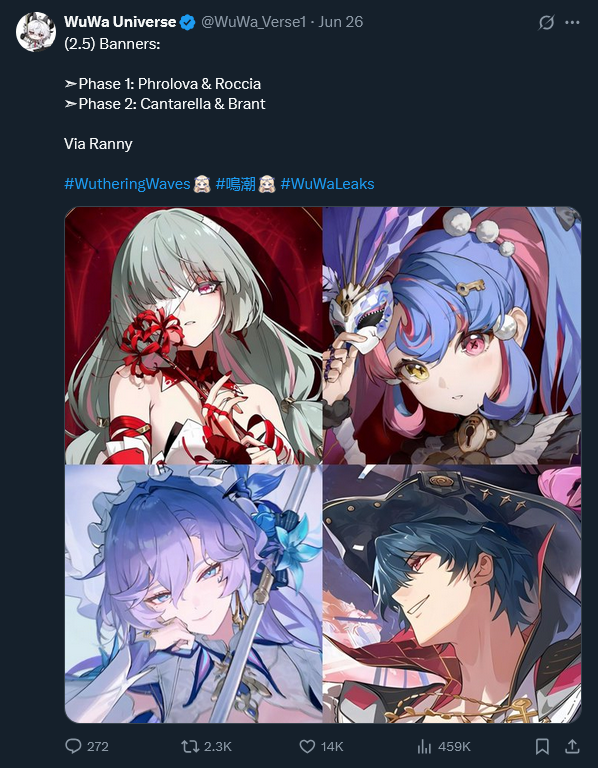Open the three-dot more options menu

click(x=572, y=23)
